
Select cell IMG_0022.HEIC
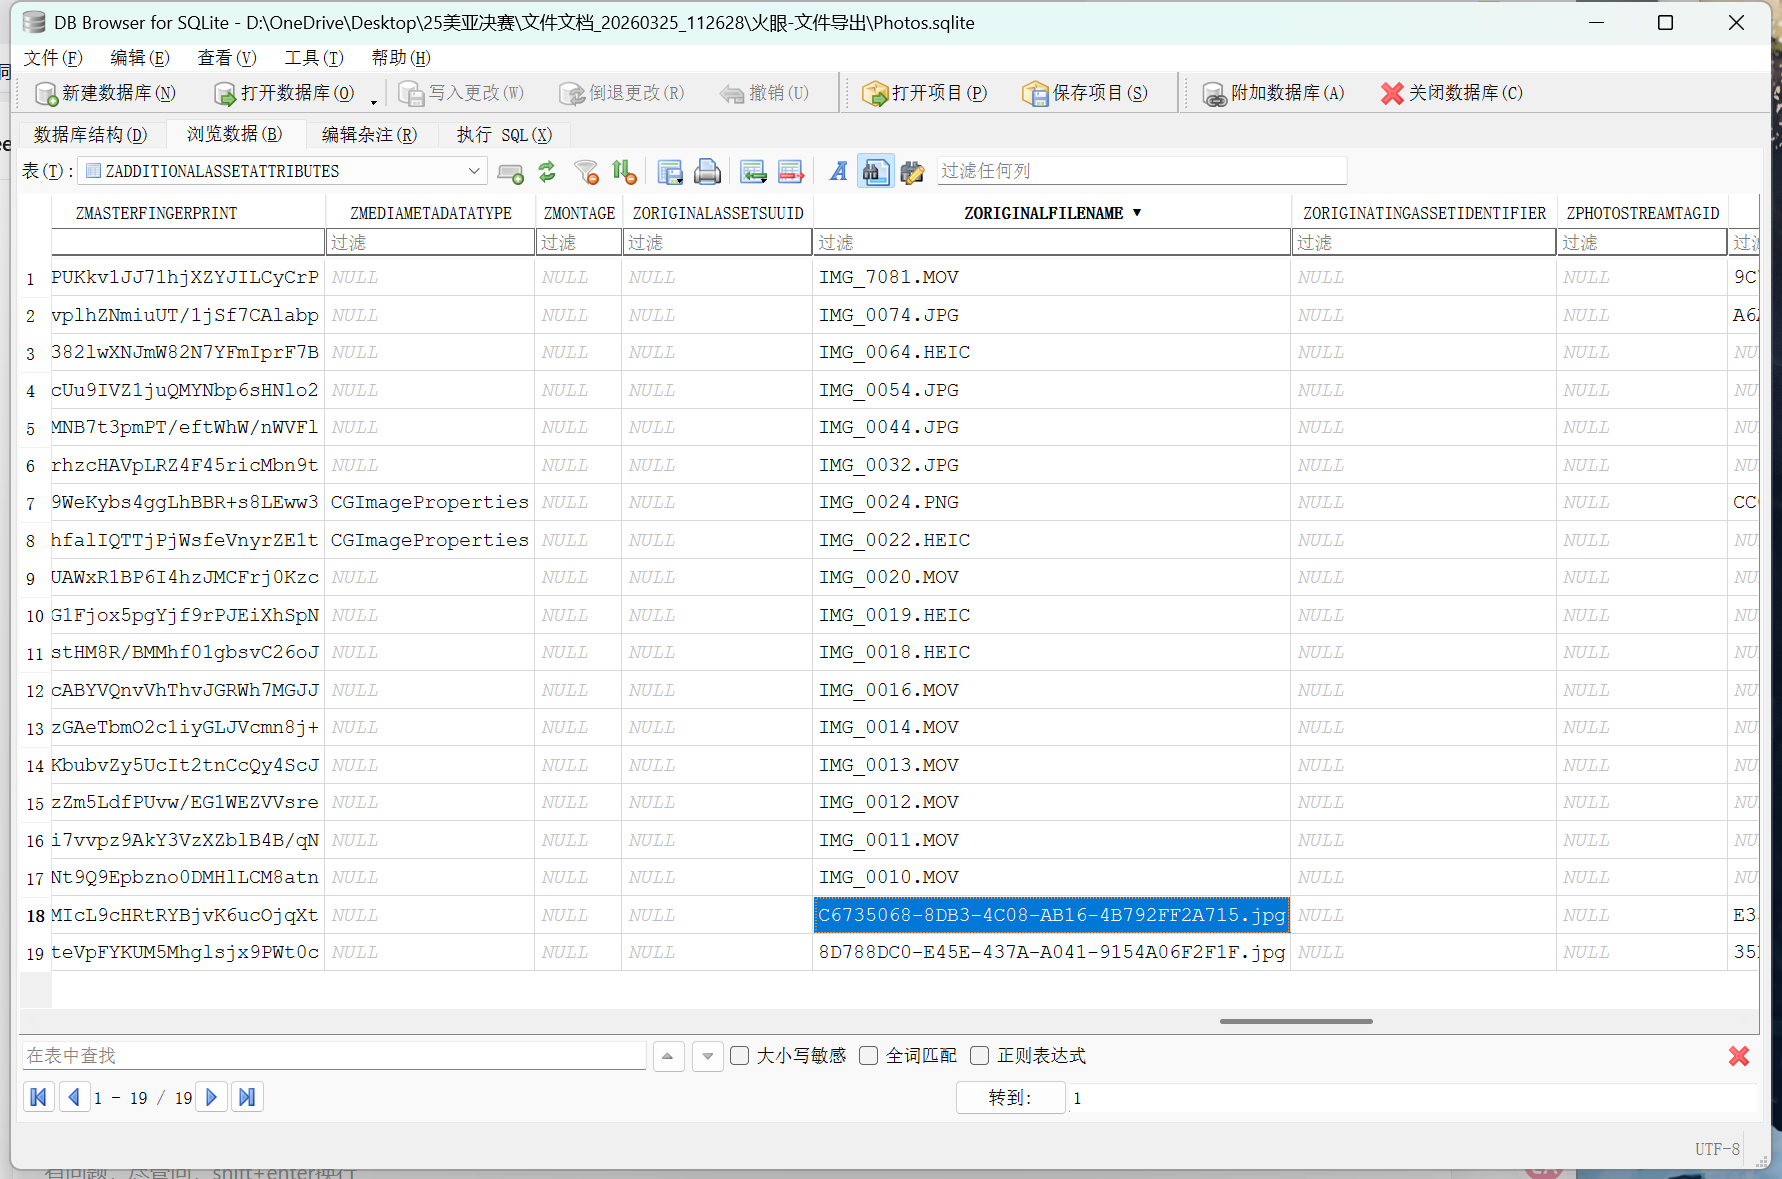[x=1052, y=540]
